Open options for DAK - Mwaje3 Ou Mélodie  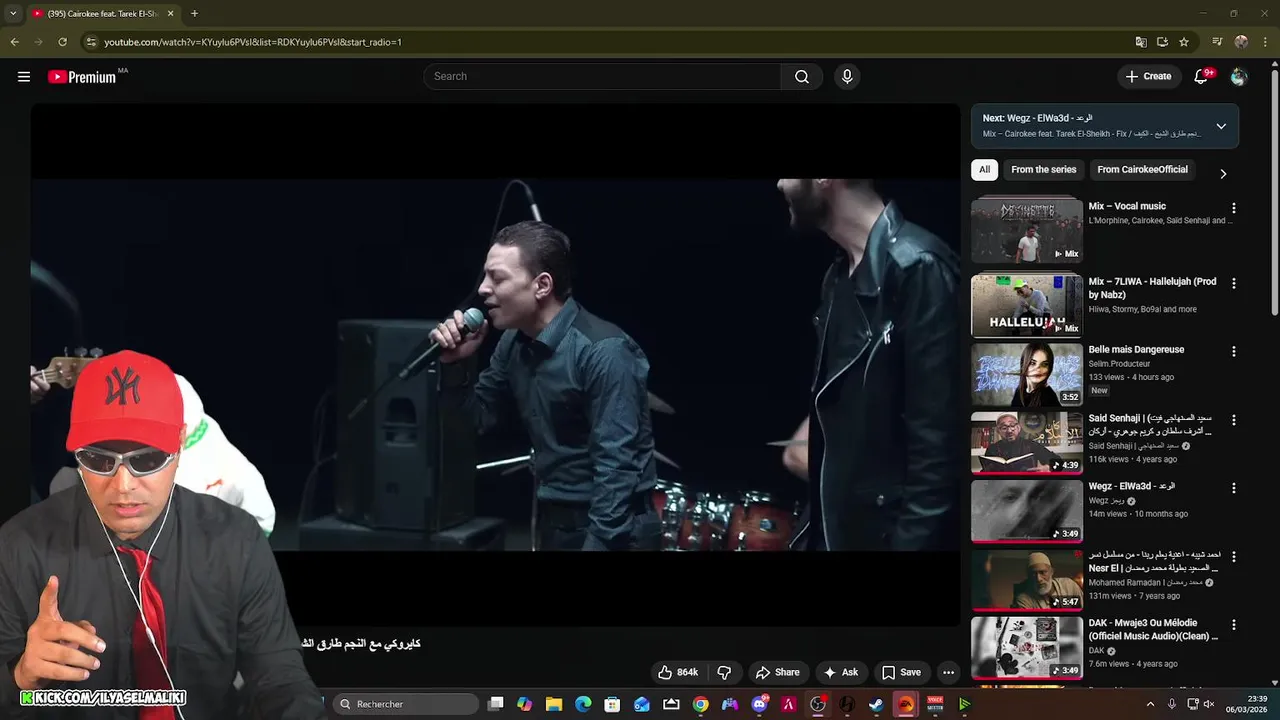(1233, 624)
